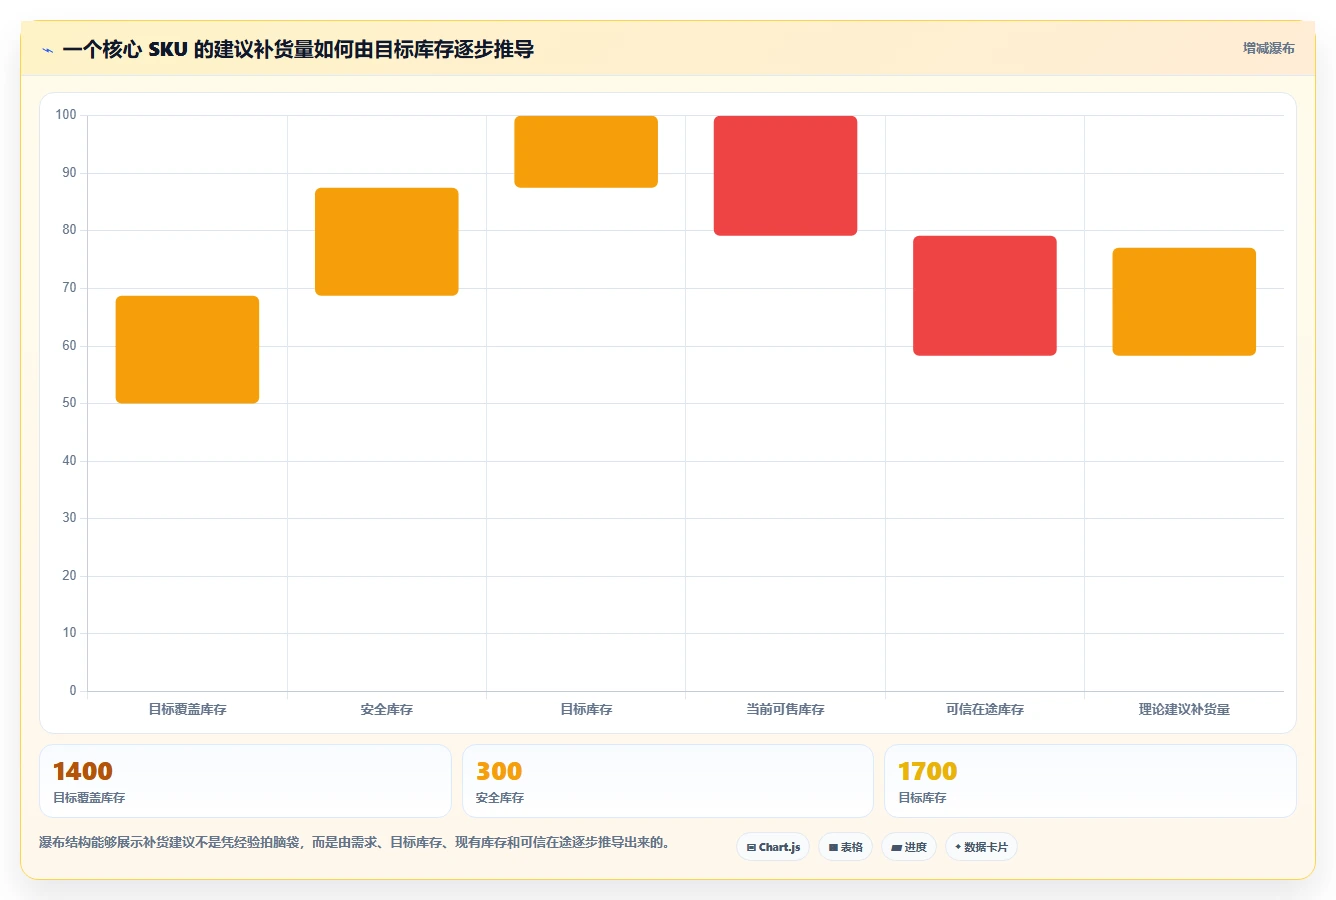Select the 进度 tag

coord(909,847)
